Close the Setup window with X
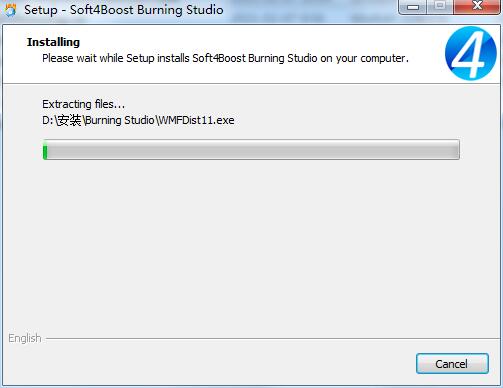Image resolution: width=503 pixels, height=388 pixels. click(x=477, y=6)
